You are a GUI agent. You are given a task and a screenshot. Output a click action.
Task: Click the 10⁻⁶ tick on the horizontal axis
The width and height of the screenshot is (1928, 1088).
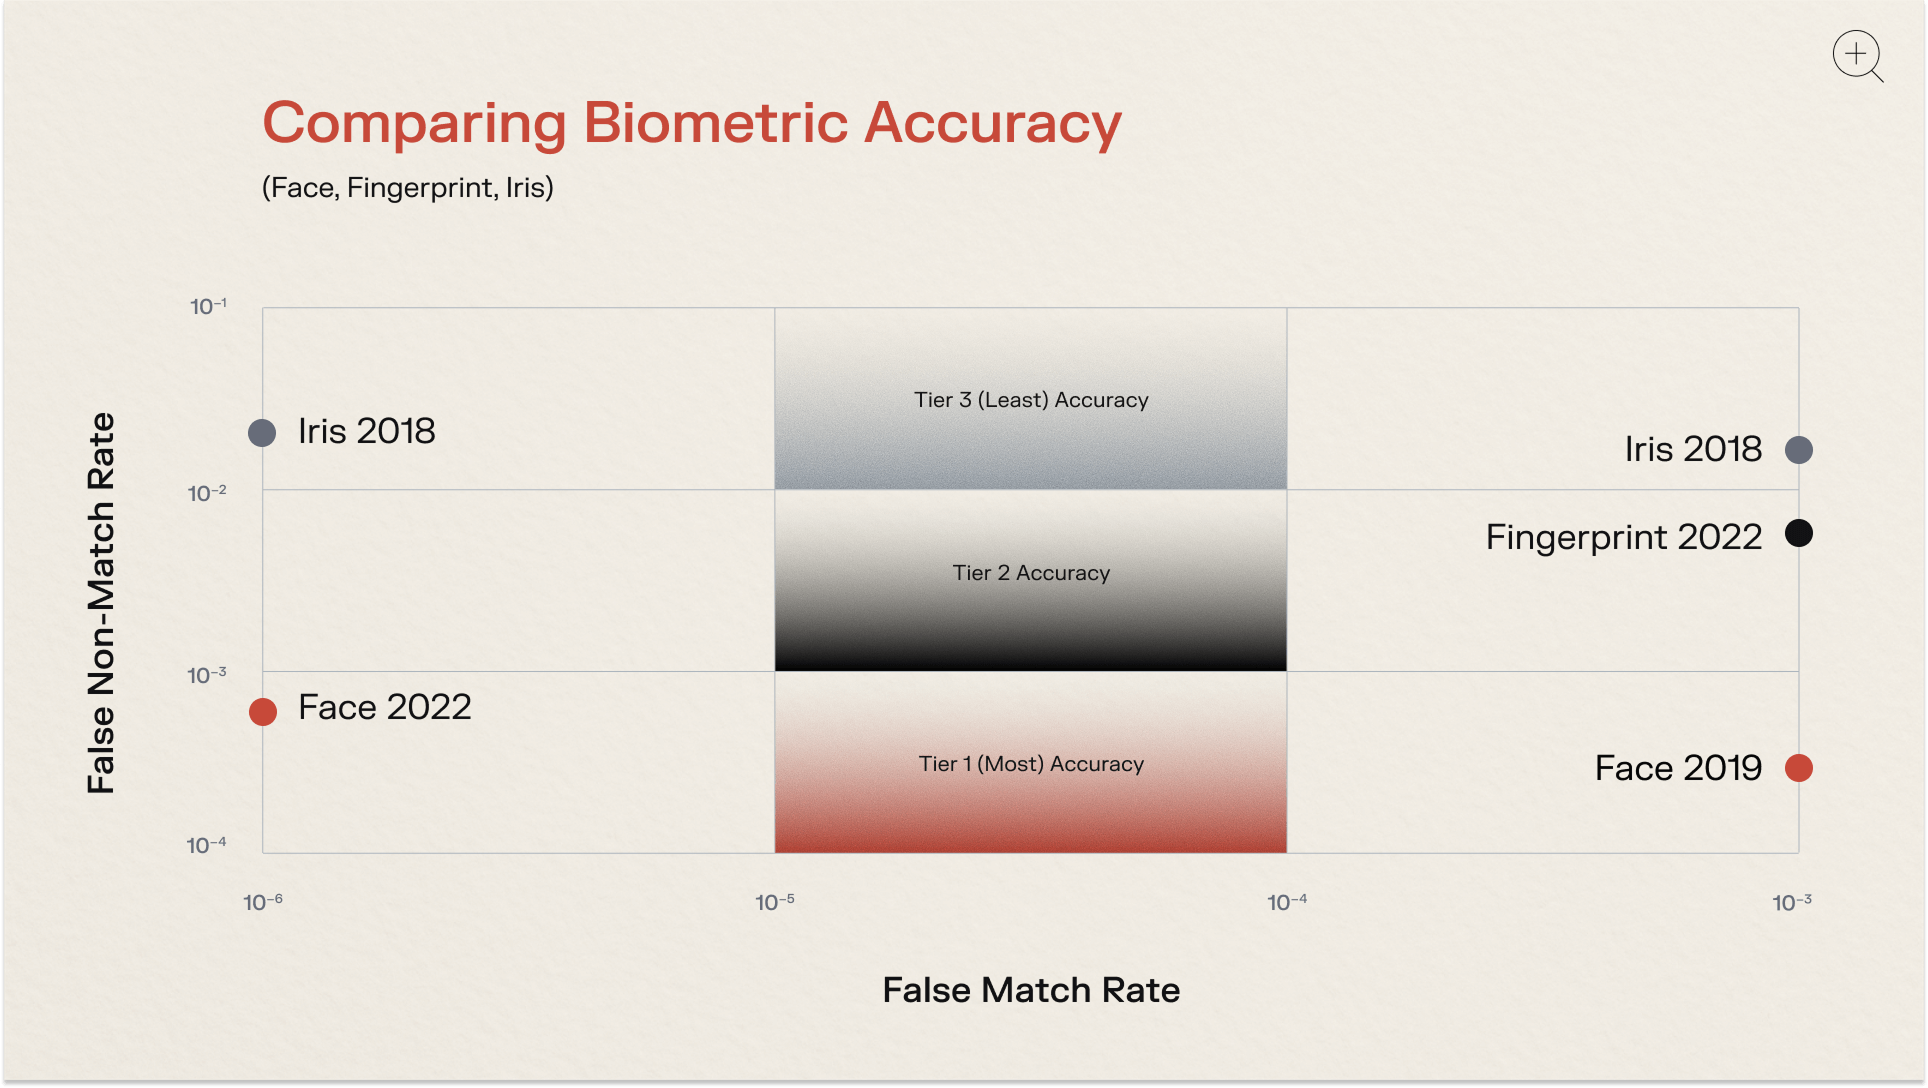point(263,902)
